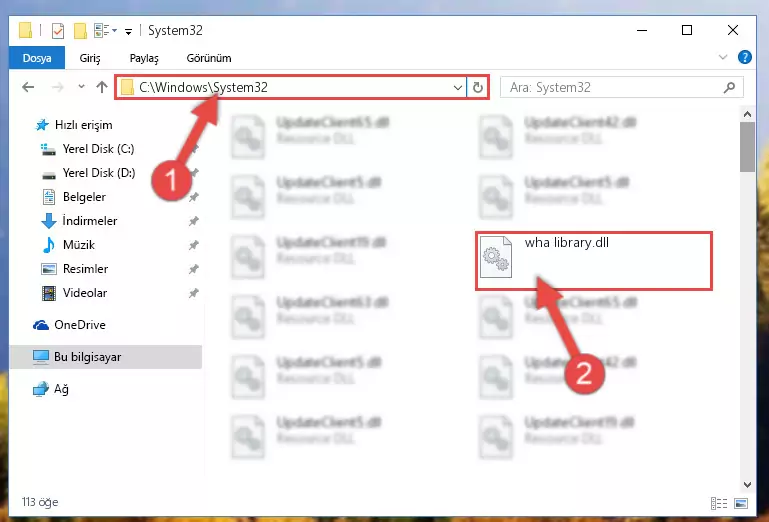This screenshot has width=769, height=522.
Task: Click the scrollbar up arrow
Action: (747, 114)
